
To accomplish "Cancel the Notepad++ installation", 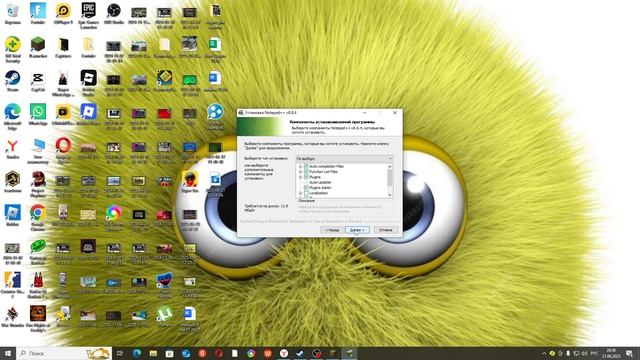I will pyautogui.click(x=386, y=230).
